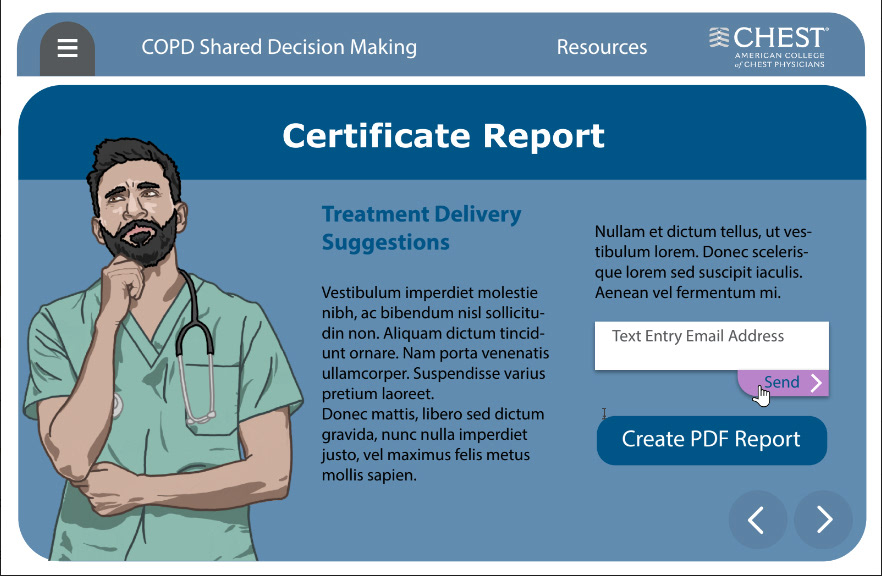This screenshot has height=576, width=882.
Task: Click text 'Donec mattis, libero sed dictum'
Action: 433,414
